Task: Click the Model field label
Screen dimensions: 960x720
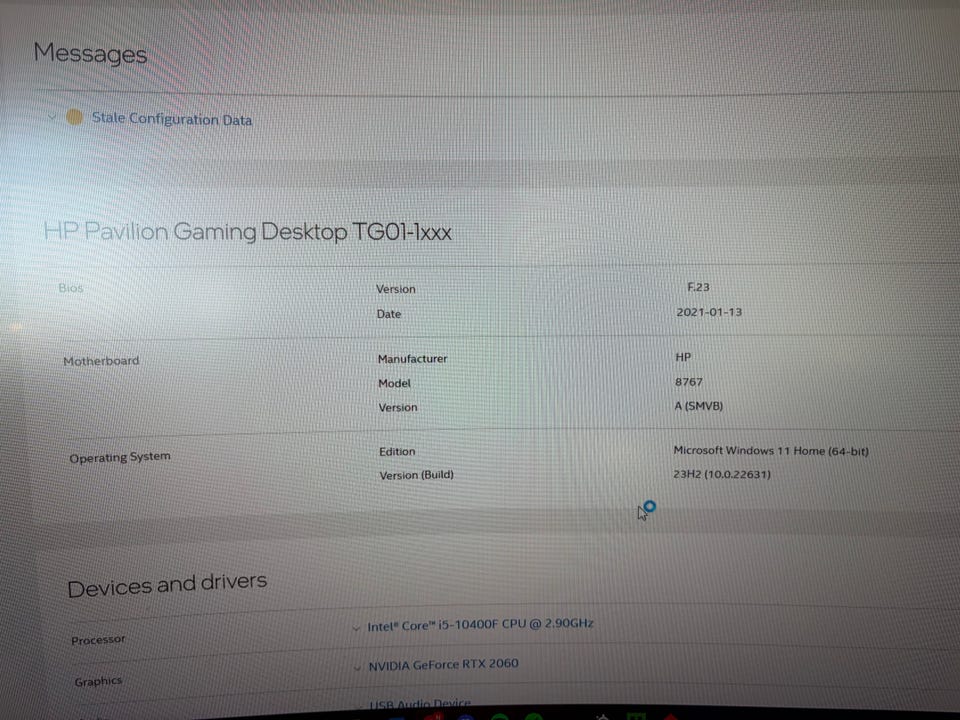Action: (395, 383)
